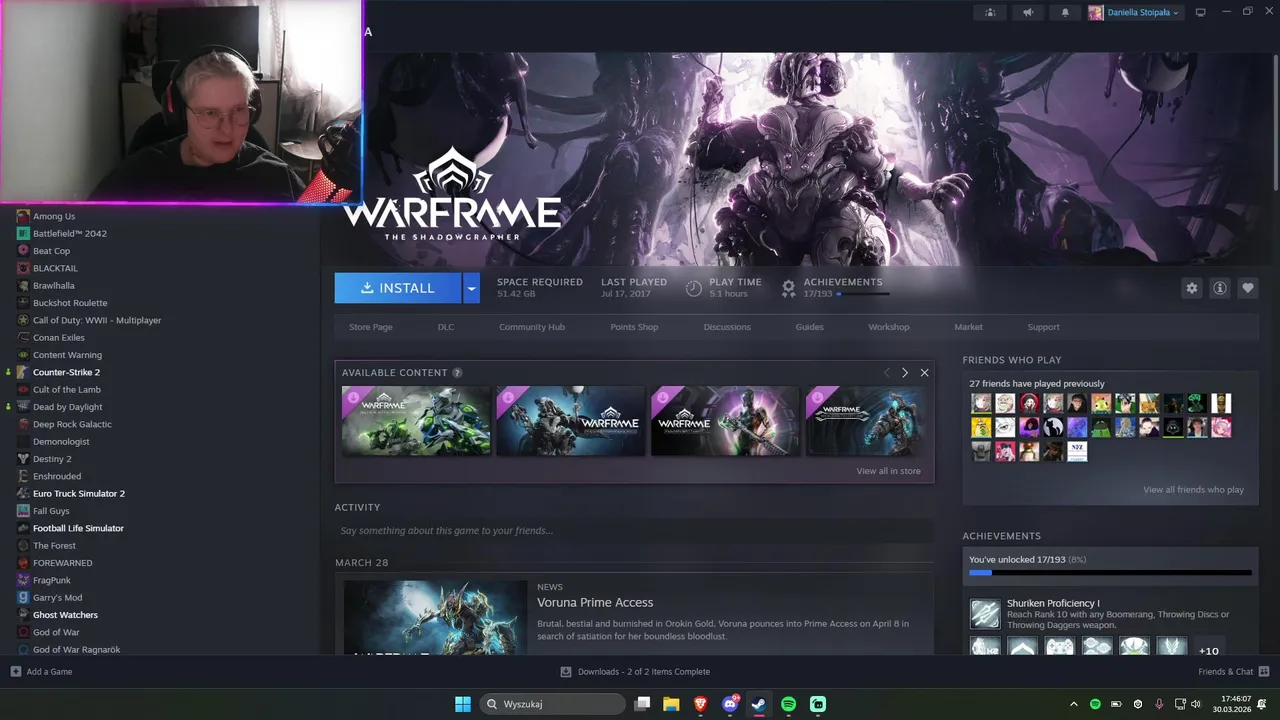Select Dead by Daylight in the library list
Viewport: 1280px width, 720px height.
point(67,407)
